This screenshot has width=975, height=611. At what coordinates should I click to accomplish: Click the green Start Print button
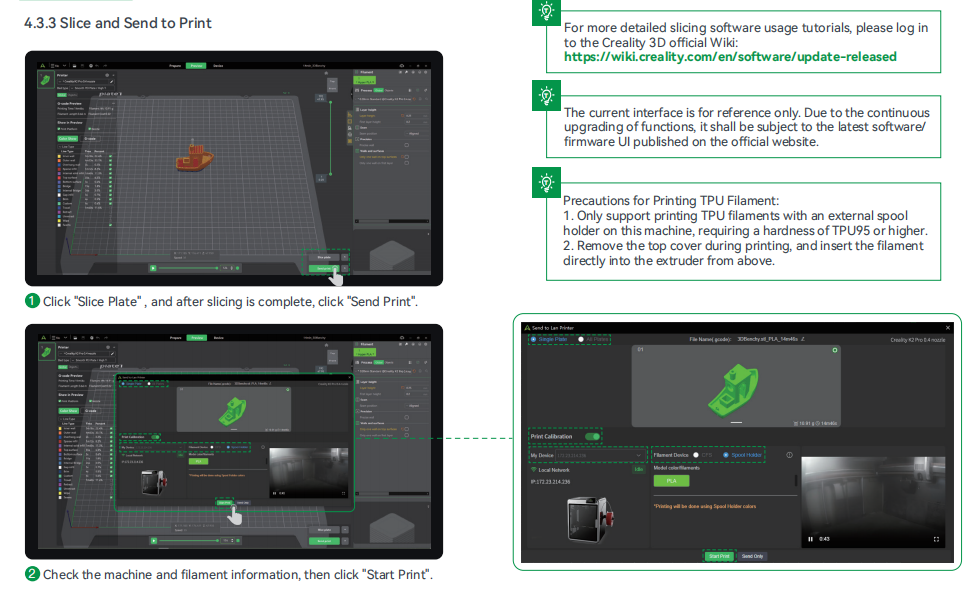(x=718, y=556)
